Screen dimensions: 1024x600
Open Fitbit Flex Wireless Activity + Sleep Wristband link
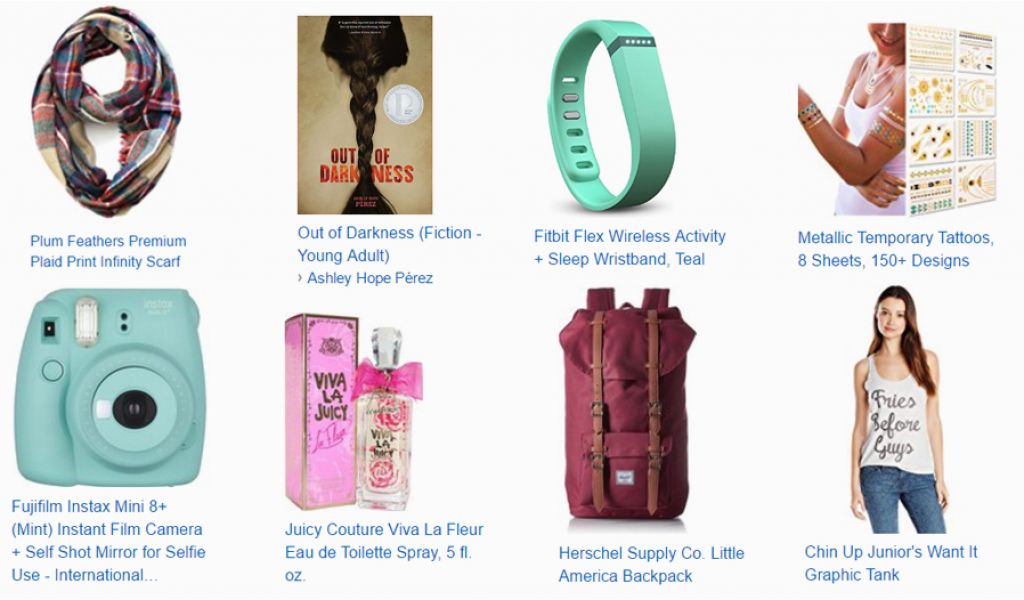click(x=630, y=247)
